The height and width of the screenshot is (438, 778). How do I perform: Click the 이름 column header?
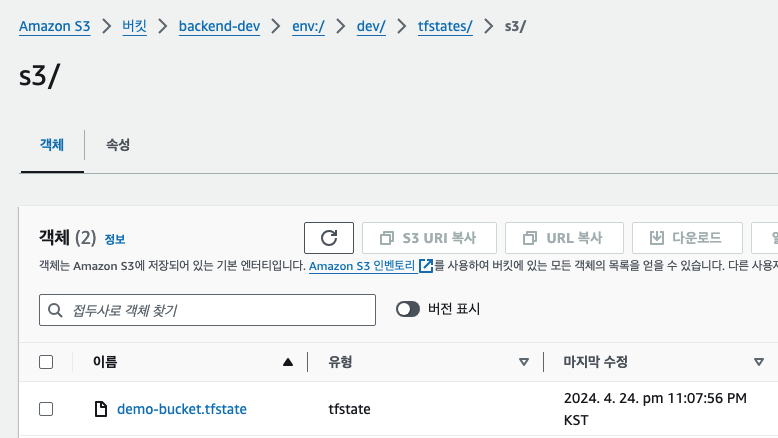tap(105, 362)
